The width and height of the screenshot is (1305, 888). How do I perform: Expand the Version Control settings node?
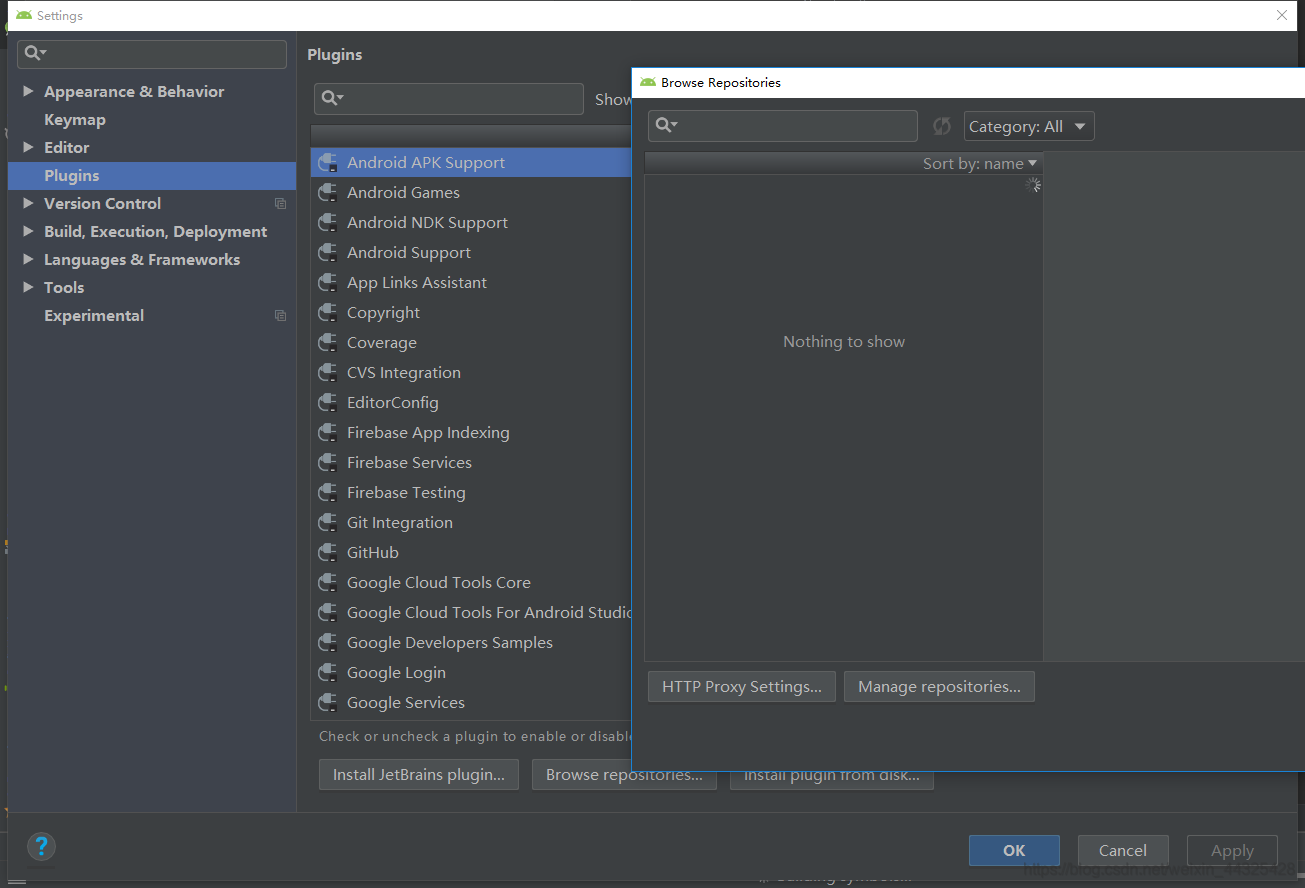click(28, 203)
